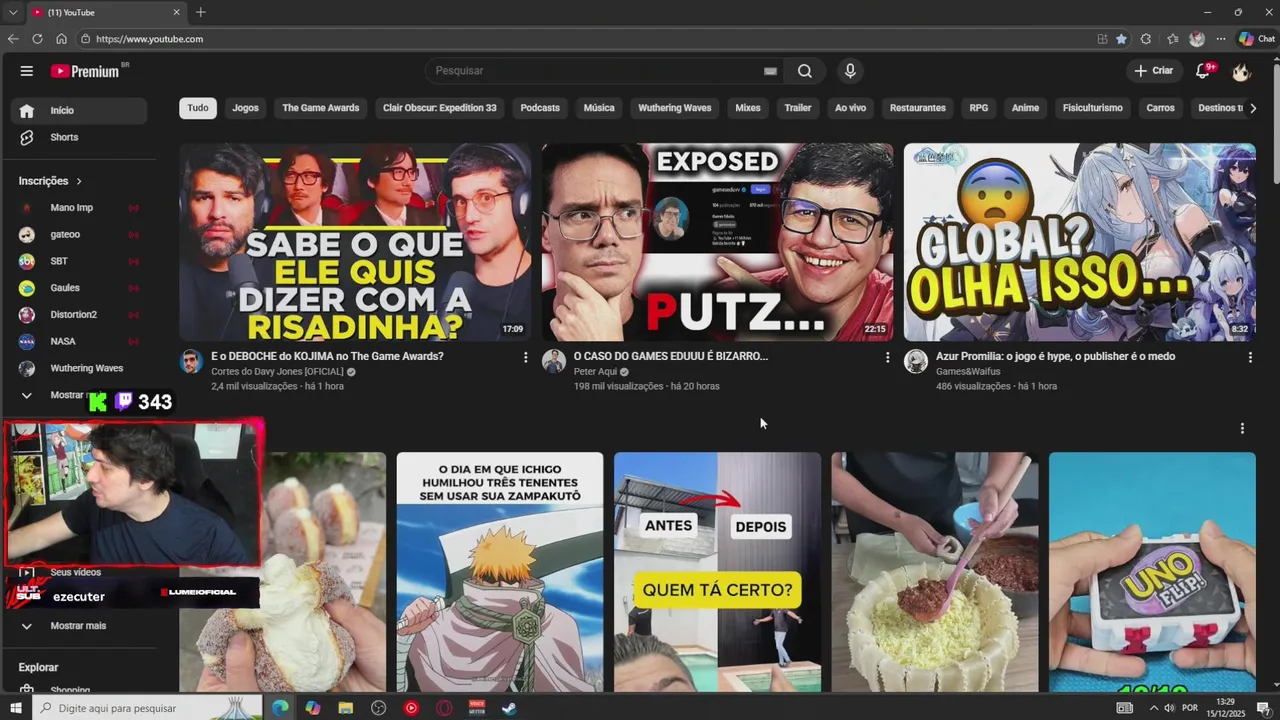Viewport: 1280px width, 720px height.
Task: Open Shorts in the sidebar
Action: point(80,137)
